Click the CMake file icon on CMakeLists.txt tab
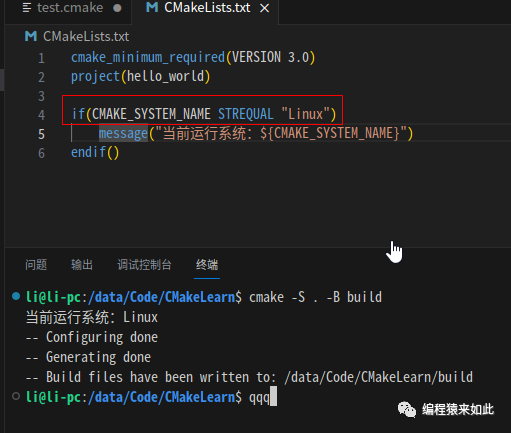This screenshot has width=511, height=433. click(x=152, y=8)
